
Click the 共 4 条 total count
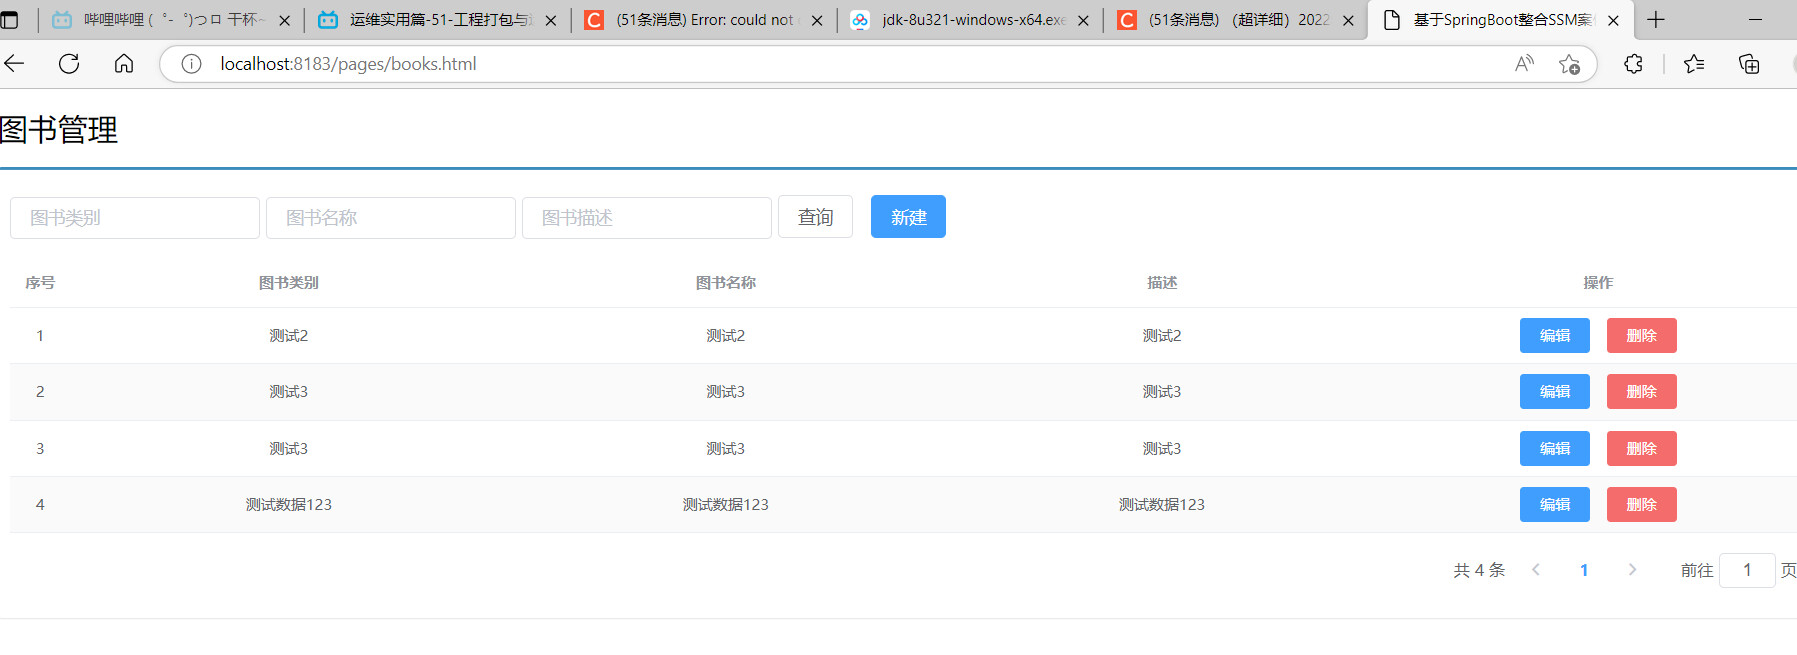coord(1479,570)
